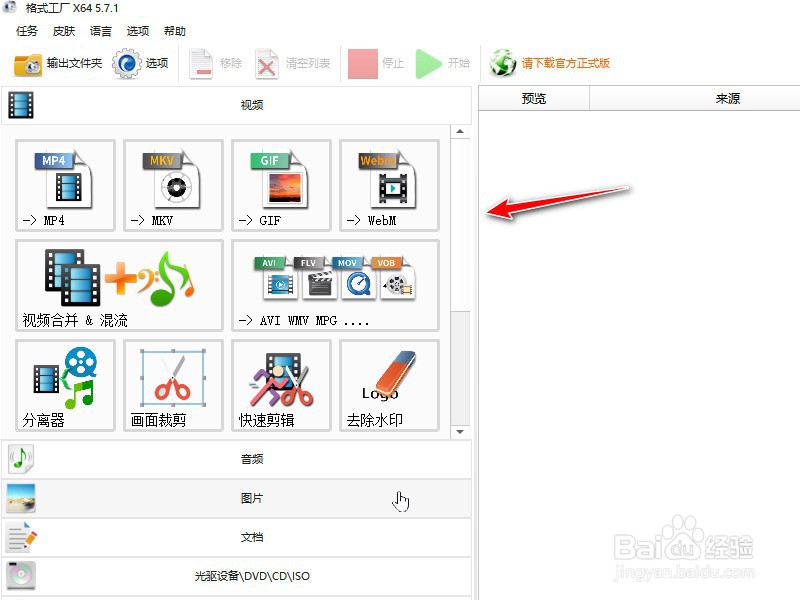
Task: Open the 画面裁剪 crop tool
Action: pos(172,385)
